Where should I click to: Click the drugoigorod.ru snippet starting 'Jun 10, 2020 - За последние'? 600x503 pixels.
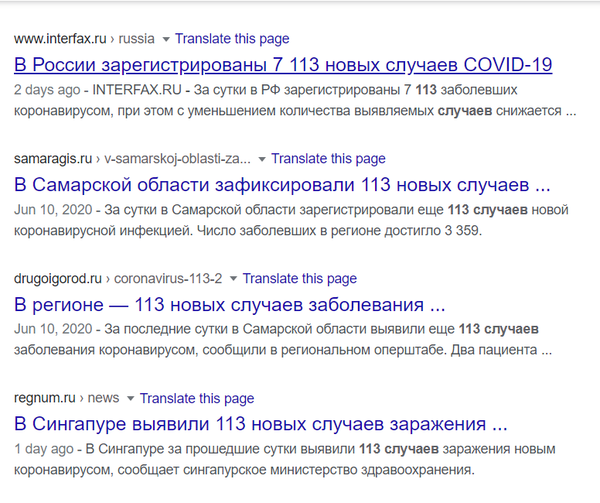point(276,329)
